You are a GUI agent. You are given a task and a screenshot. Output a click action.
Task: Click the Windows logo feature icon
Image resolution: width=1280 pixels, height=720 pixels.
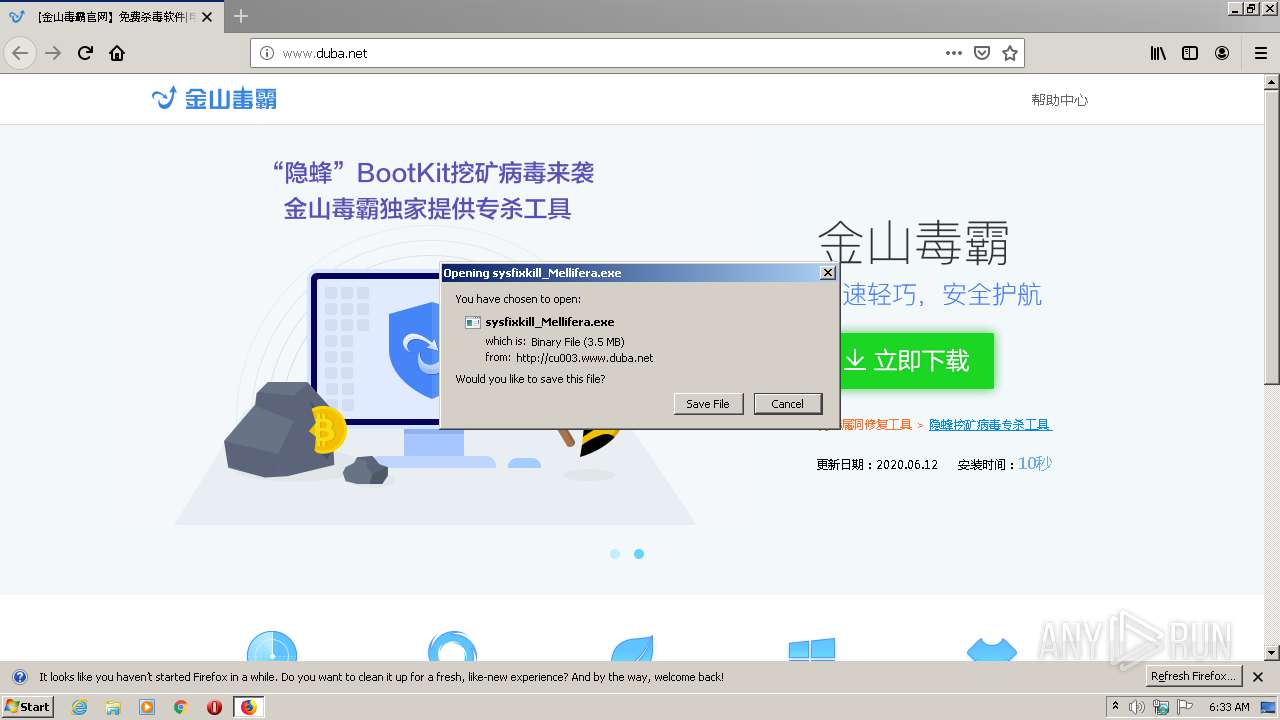click(812, 649)
